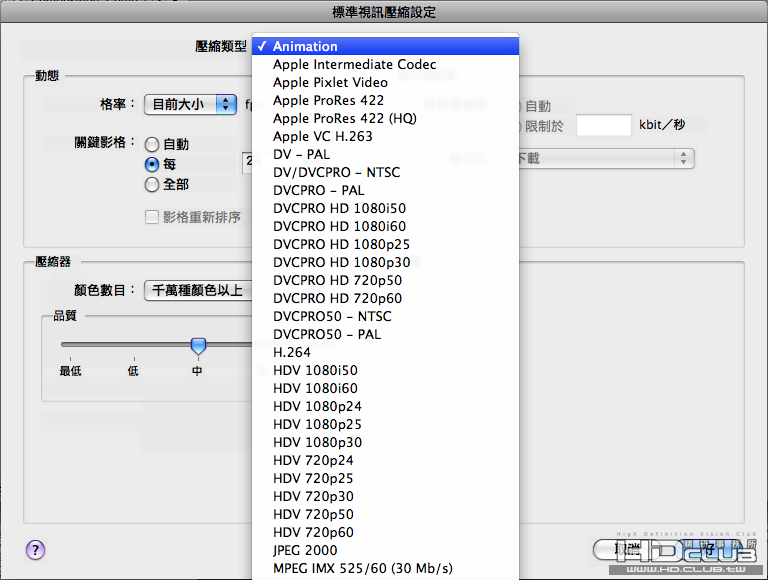Select JPEG 2000 codec

(x=385, y=550)
